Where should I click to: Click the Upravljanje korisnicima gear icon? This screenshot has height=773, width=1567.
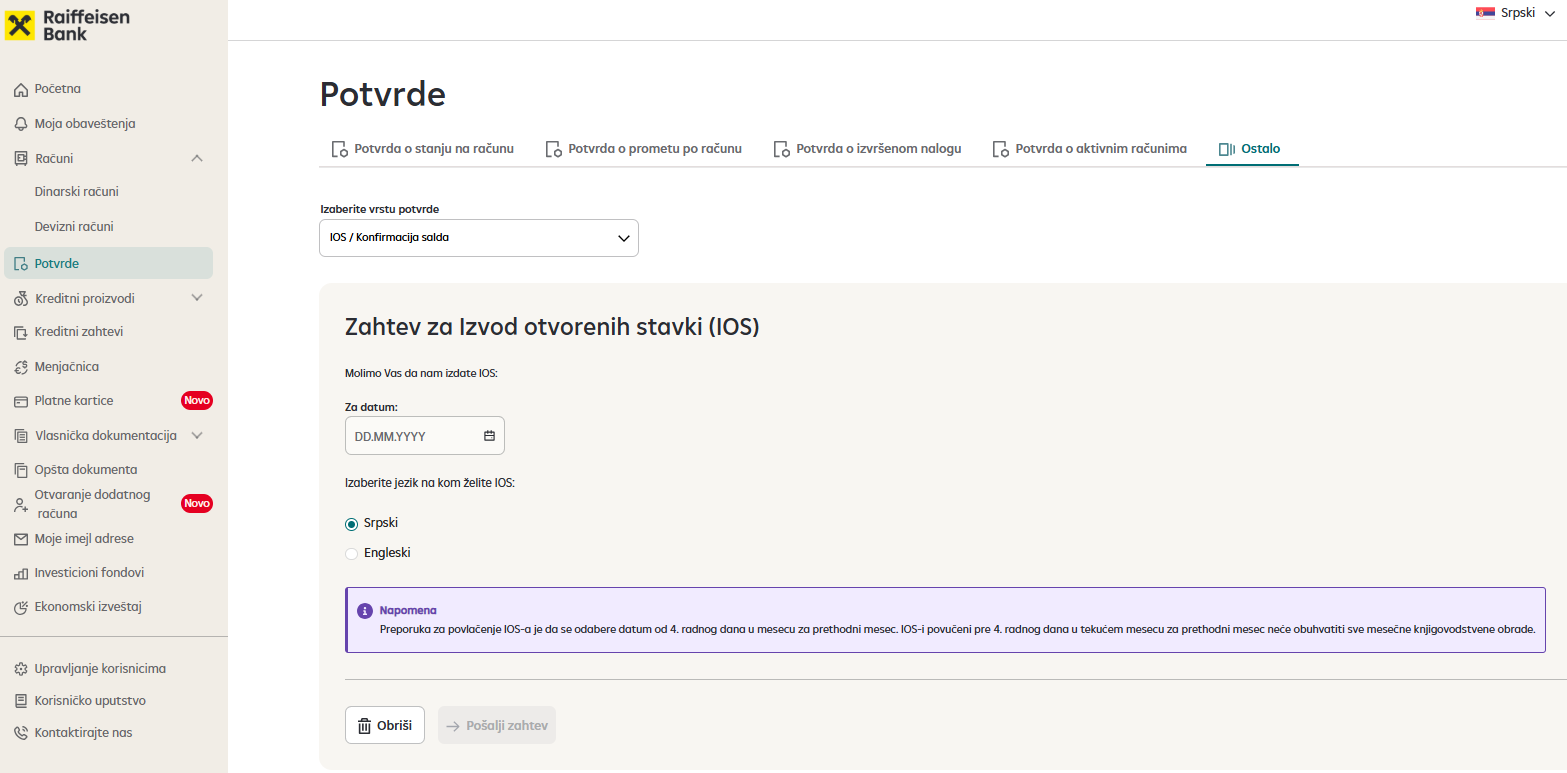[x=21, y=669]
